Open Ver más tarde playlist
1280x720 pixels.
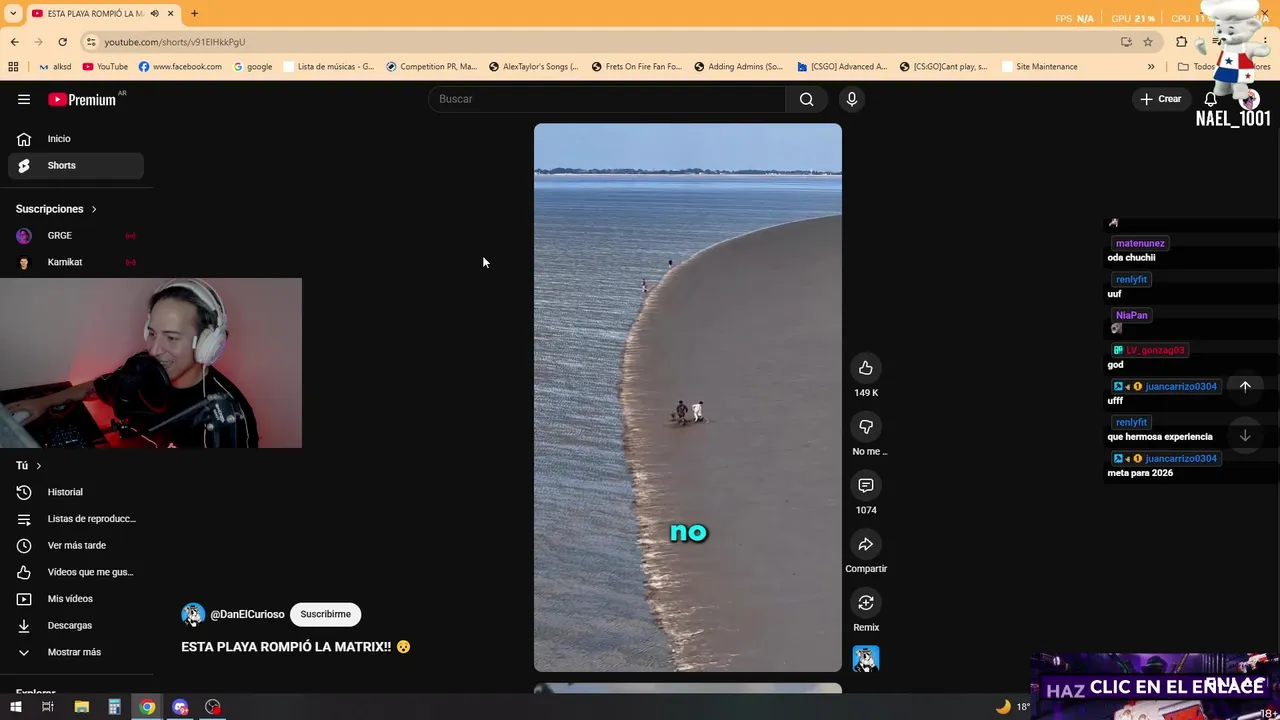[x=76, y=545]
